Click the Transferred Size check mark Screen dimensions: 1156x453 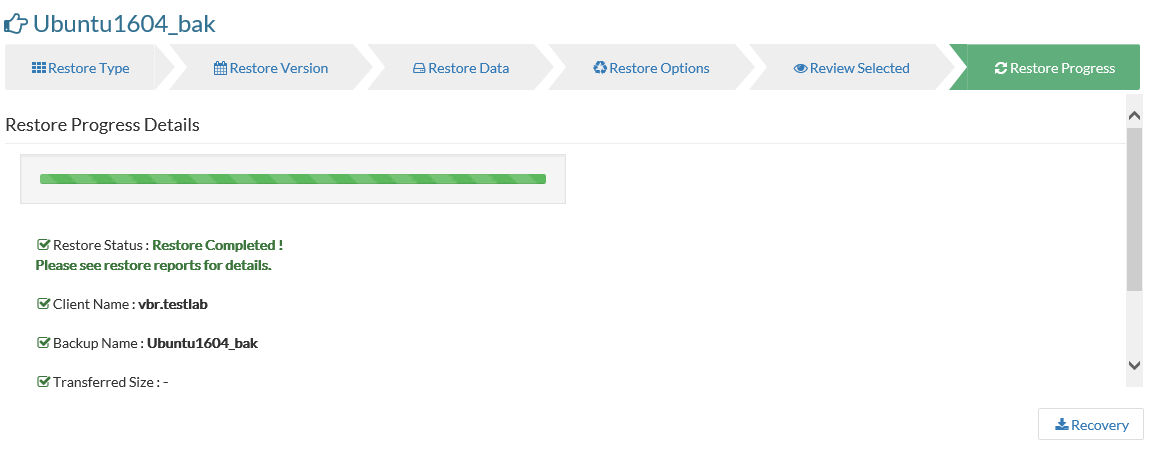pyautogui.click(x=43, y=381)
